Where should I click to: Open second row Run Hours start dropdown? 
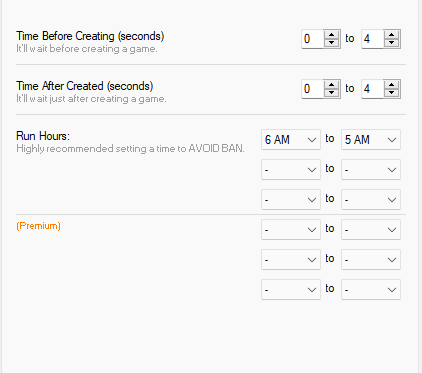(x=291, y=169)
